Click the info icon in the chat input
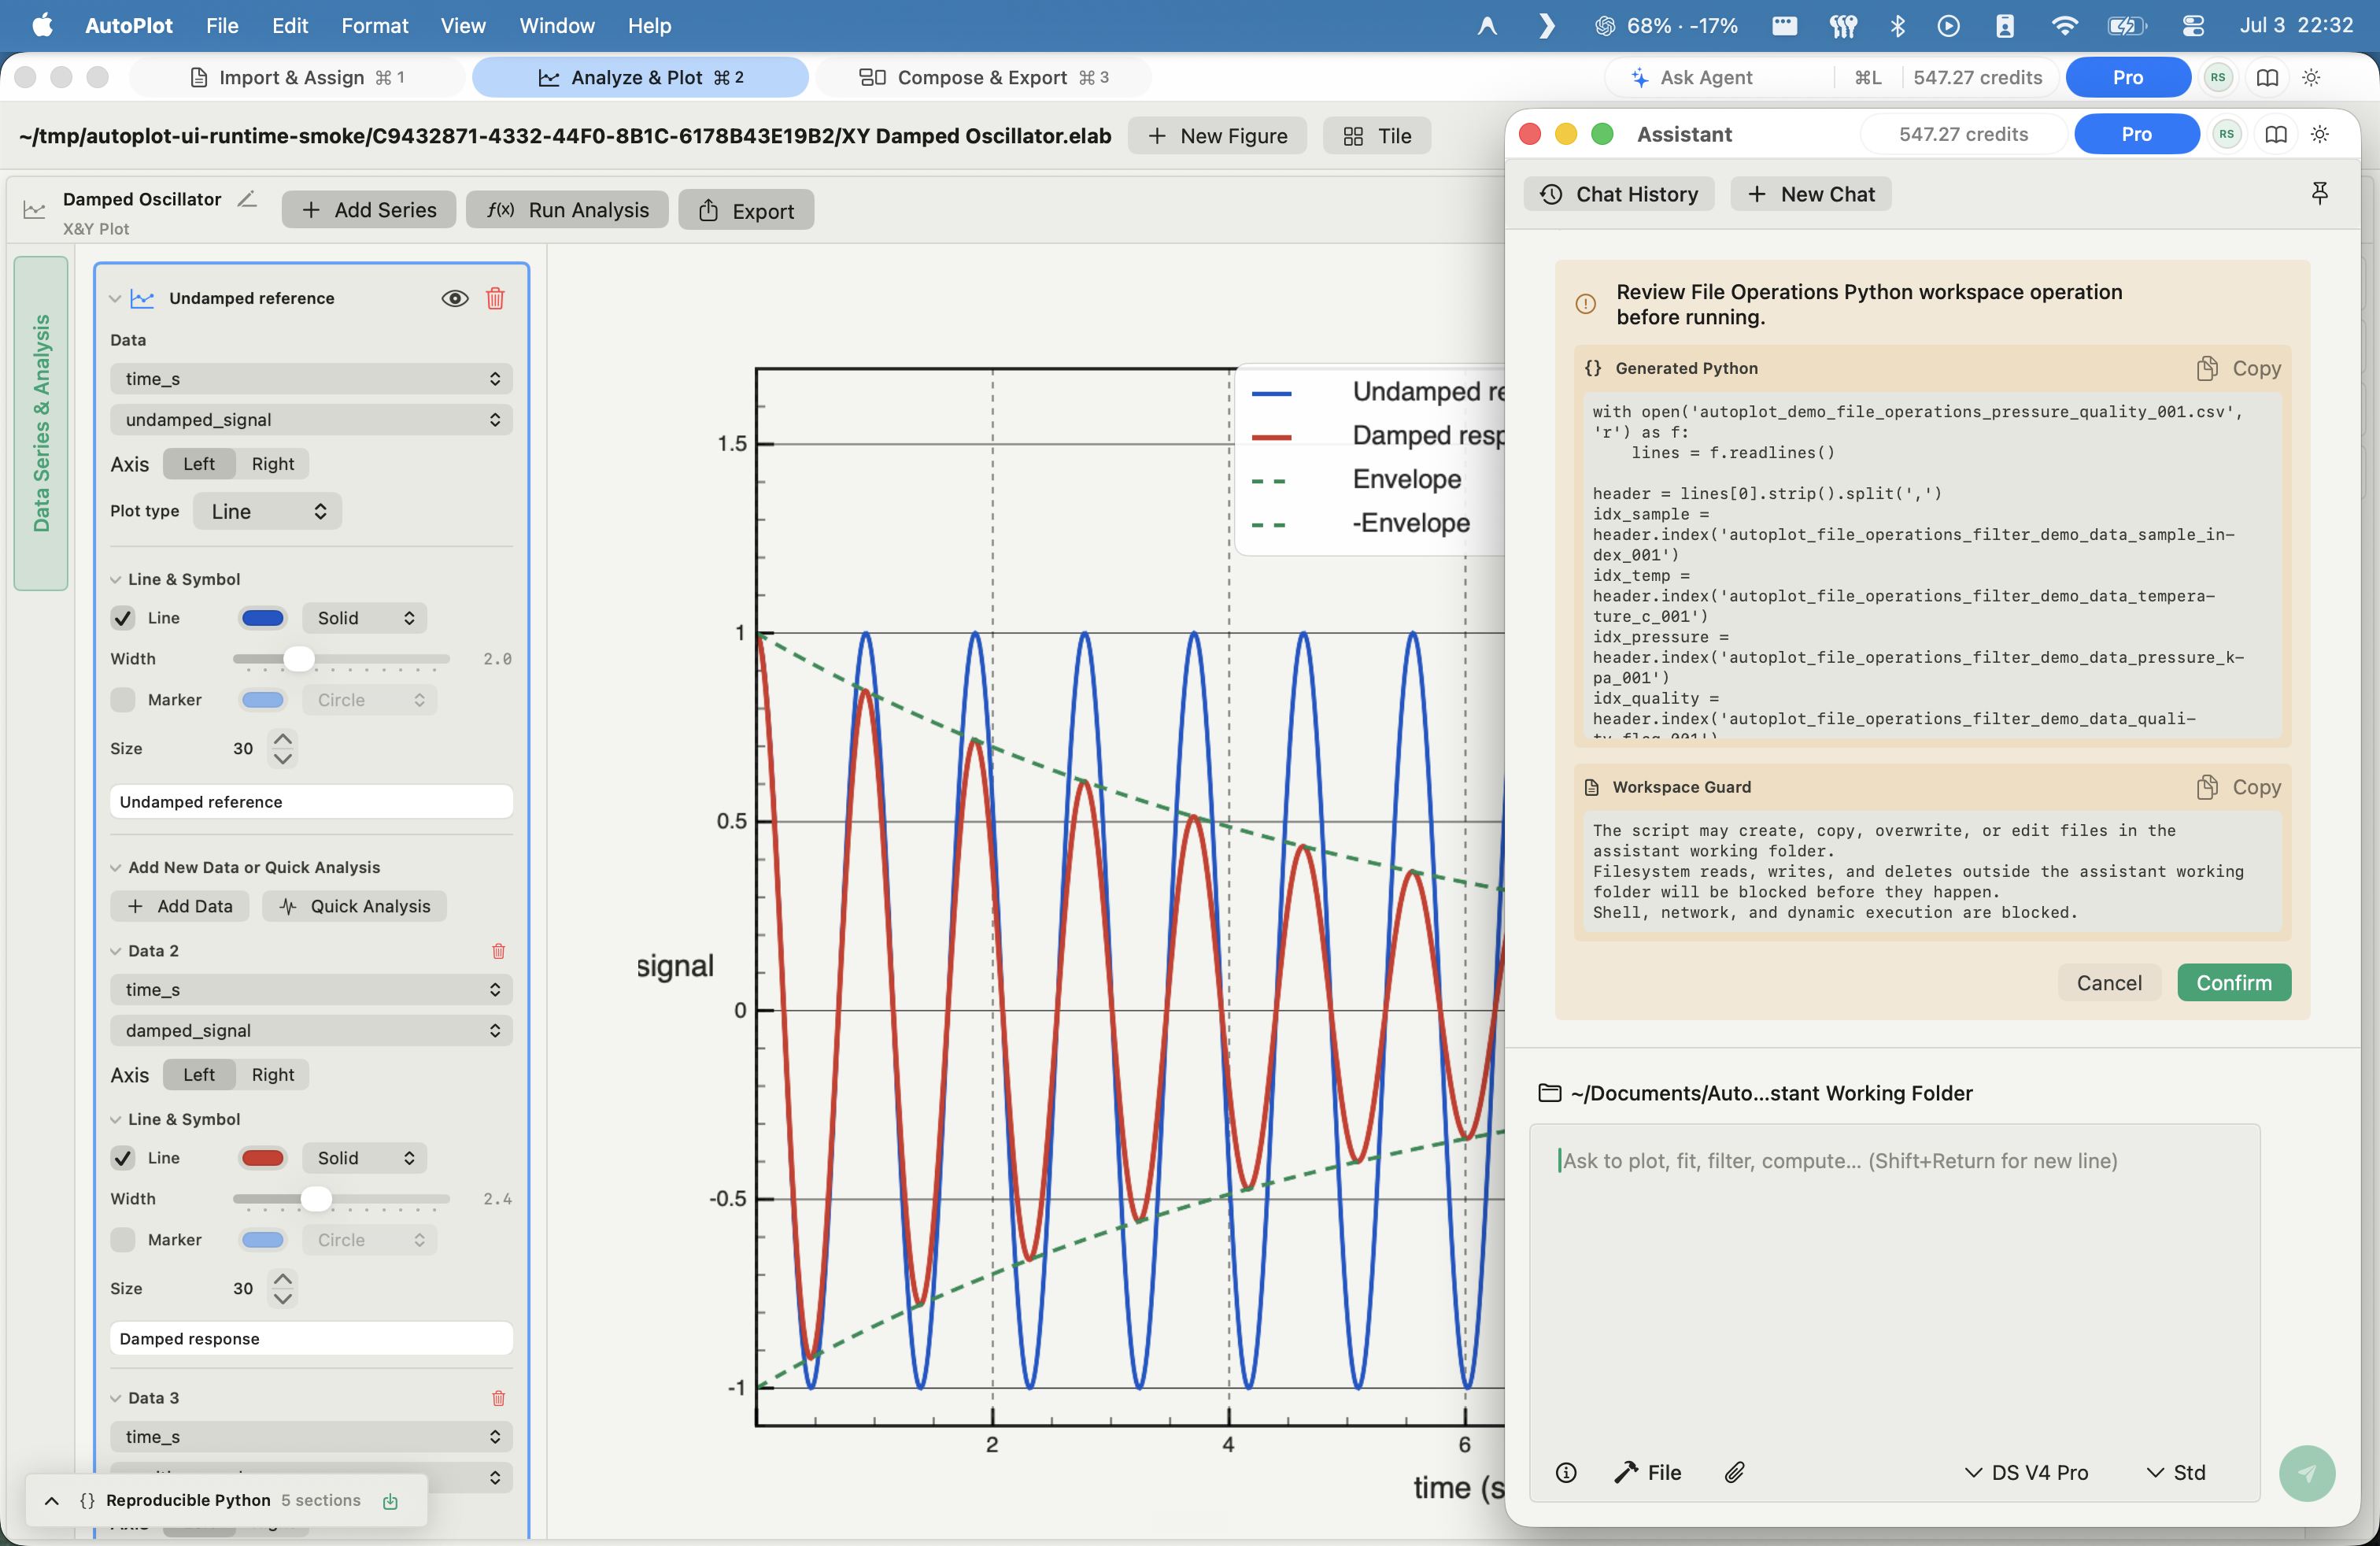The width and height of the screenshot is (2380, 1546). point(1566,1472)
